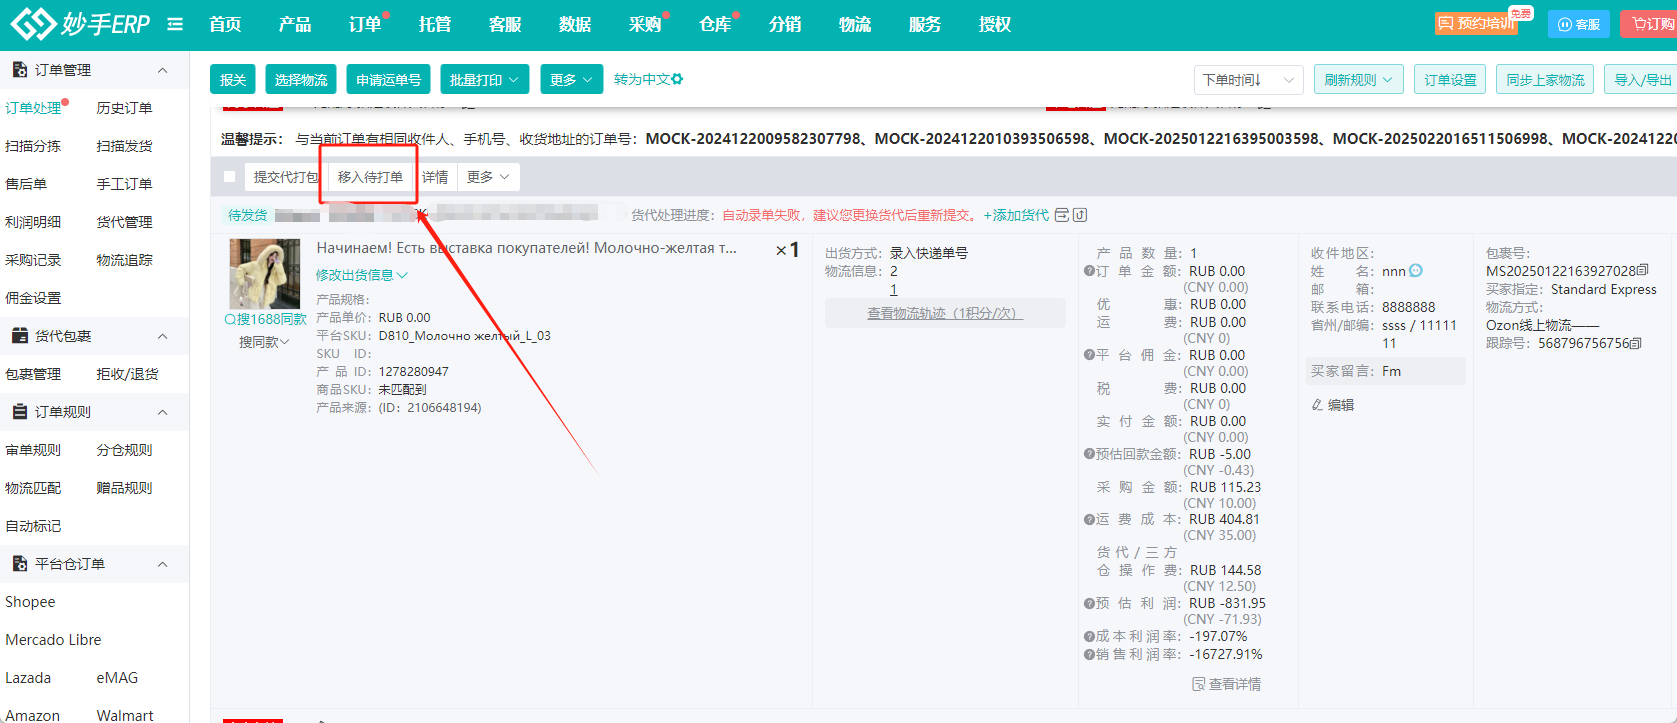This screenshot has height=723, width=1677.
Task: Copy package number MS20250122163927028 via copy icon
Action: point(1643,271)
